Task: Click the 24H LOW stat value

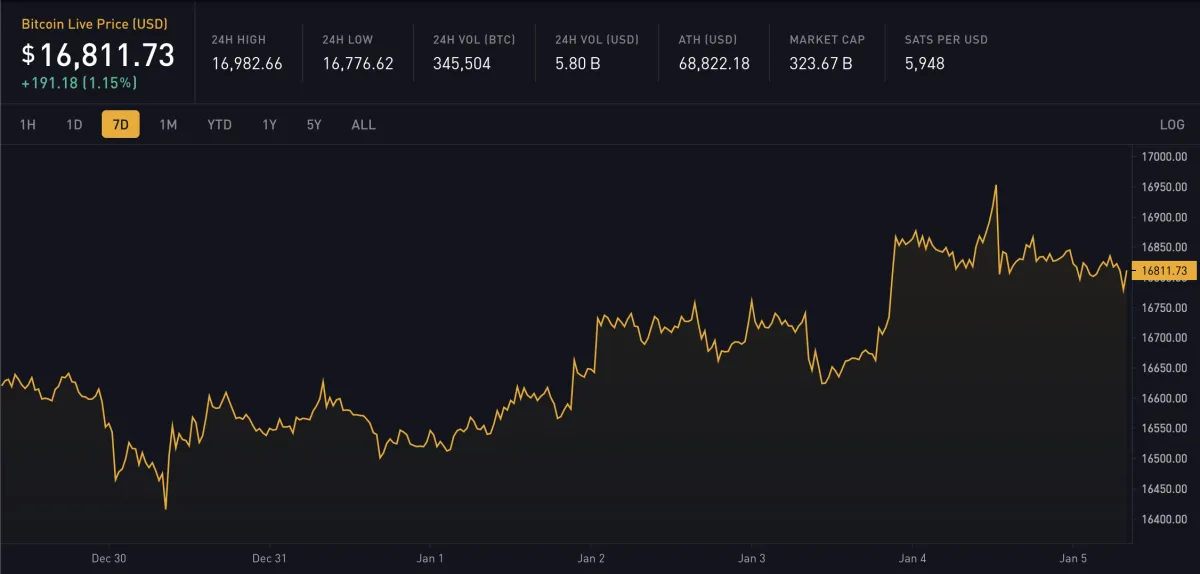Action: 358,64
